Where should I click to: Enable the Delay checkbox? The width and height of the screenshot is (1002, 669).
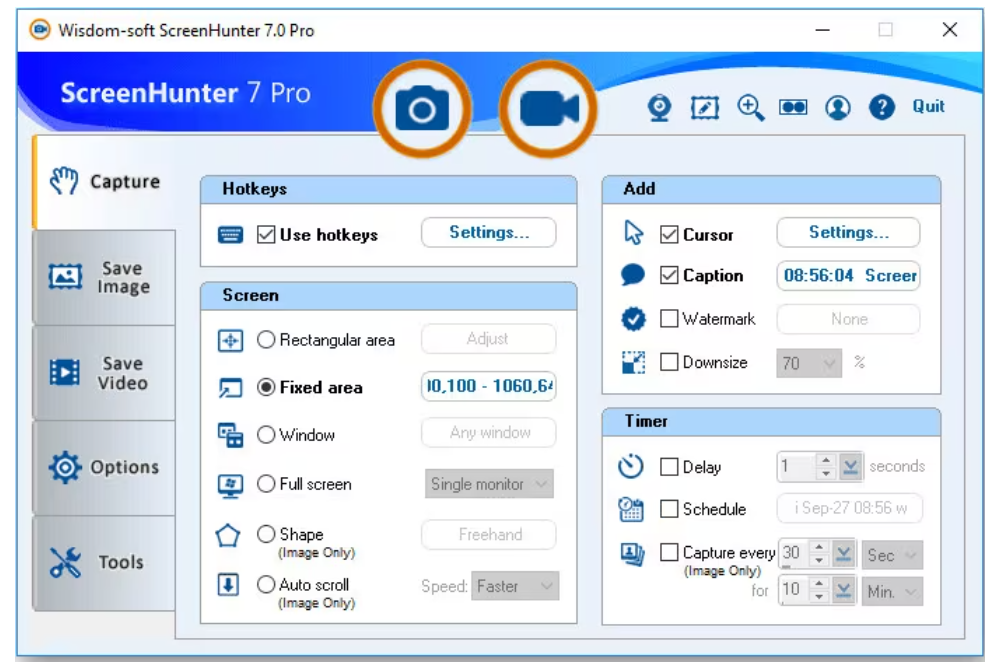coord(669,466)
